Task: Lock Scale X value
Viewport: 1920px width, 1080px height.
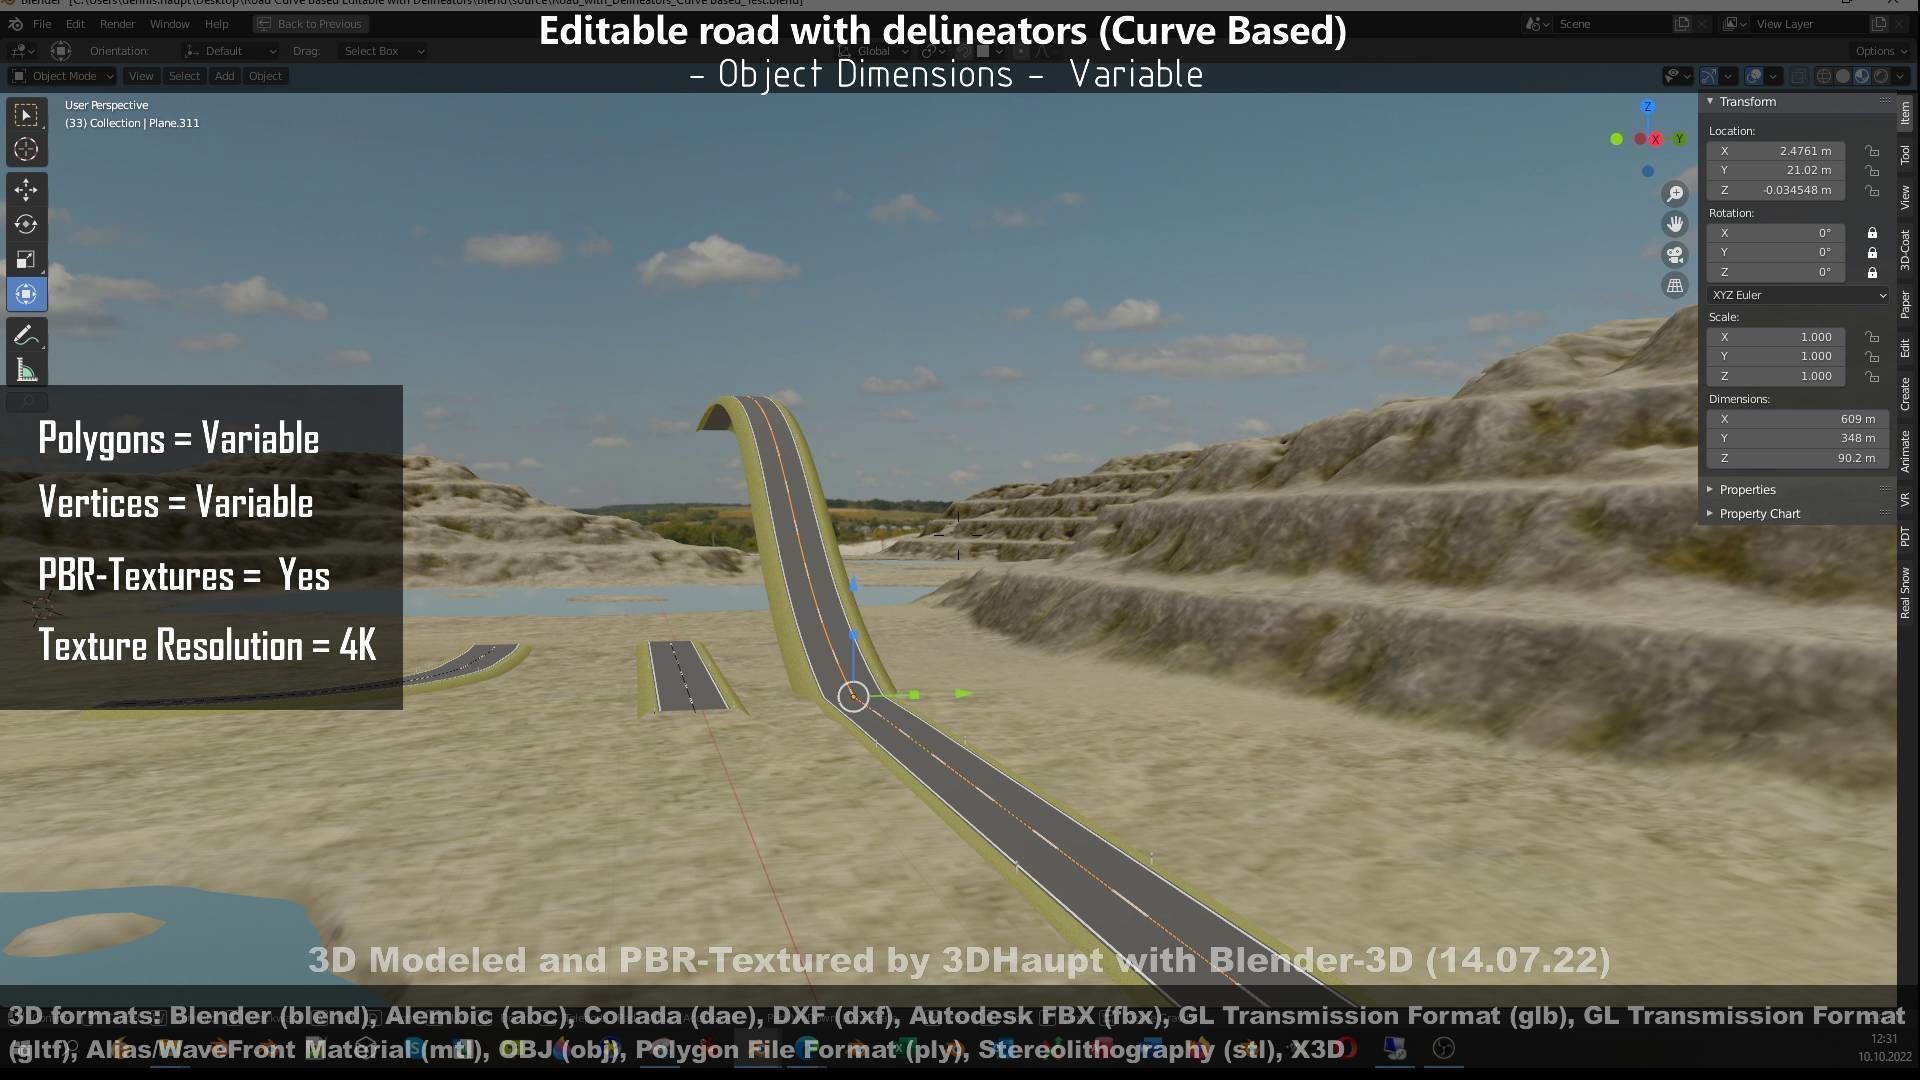Action: tap(1872, 337)
